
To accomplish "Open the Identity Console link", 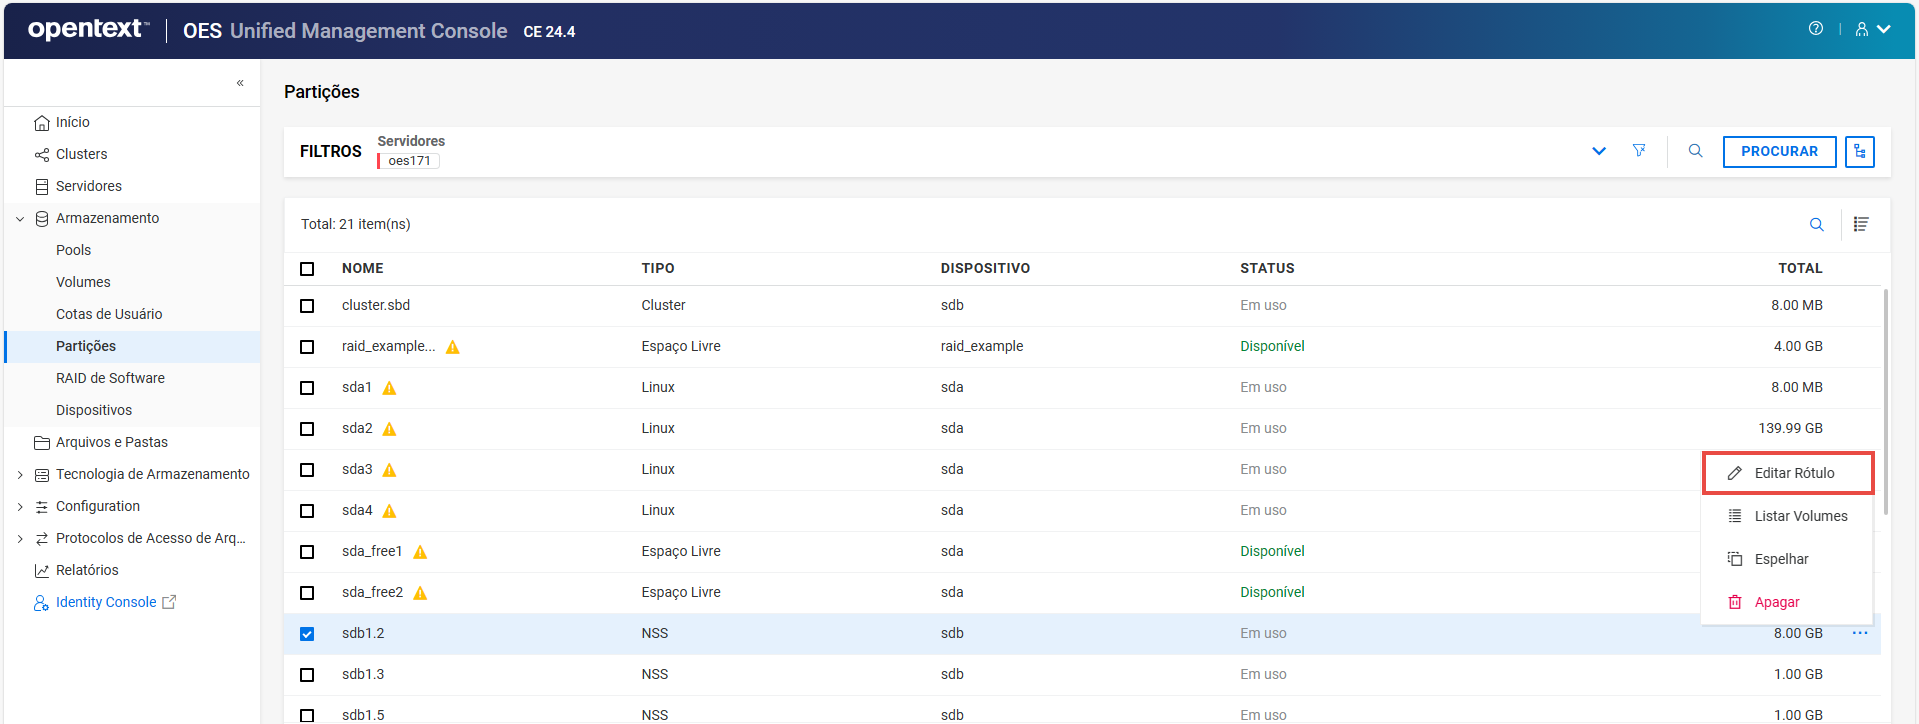I will 106,602.
